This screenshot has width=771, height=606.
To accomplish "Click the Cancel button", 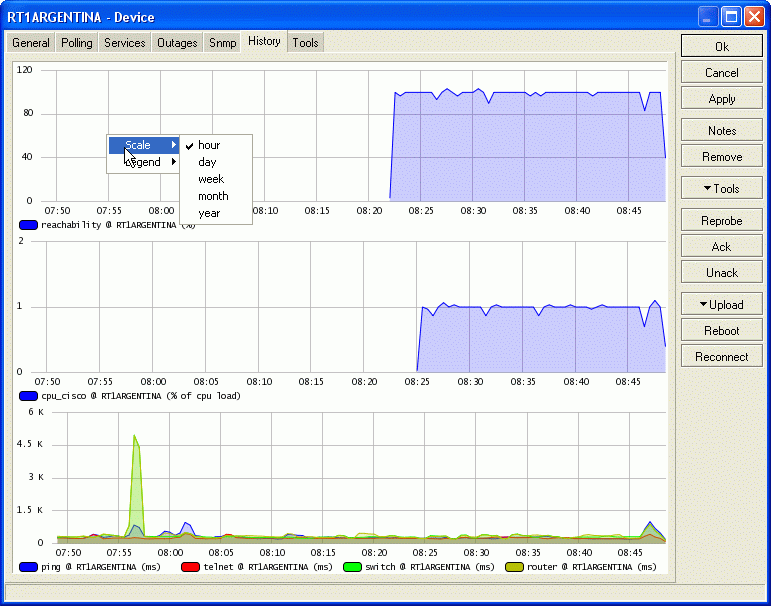I will tap(721, 72).
